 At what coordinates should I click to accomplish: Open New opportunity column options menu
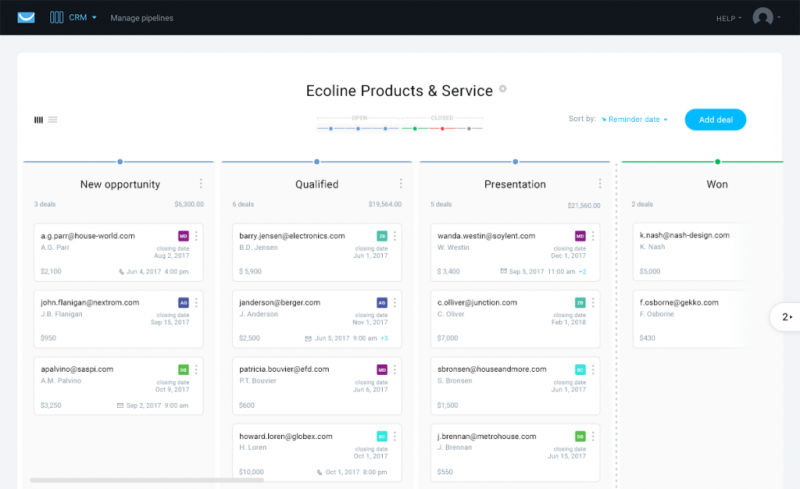click(201, 184)
